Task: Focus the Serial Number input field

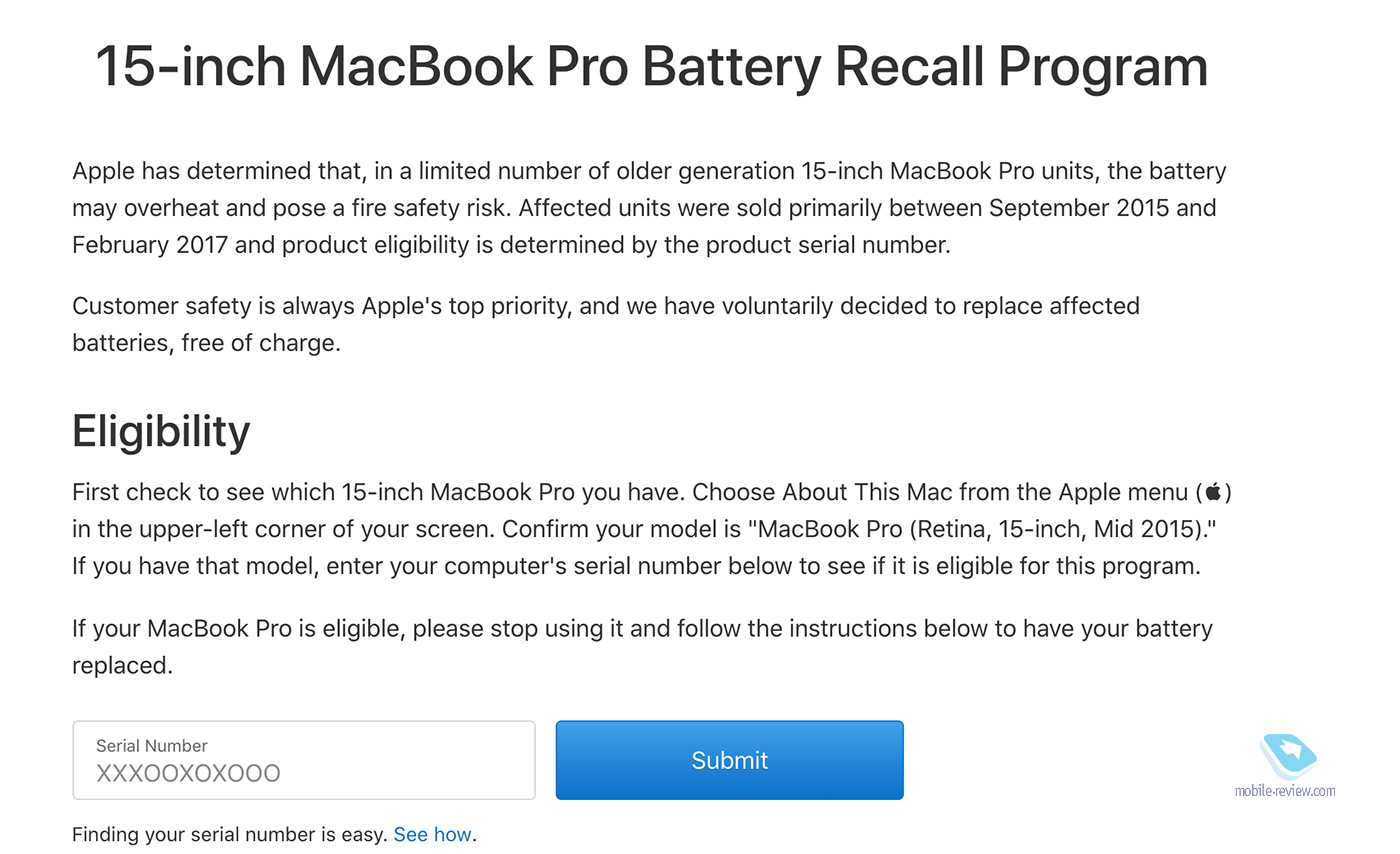Action: coord(304,760)
